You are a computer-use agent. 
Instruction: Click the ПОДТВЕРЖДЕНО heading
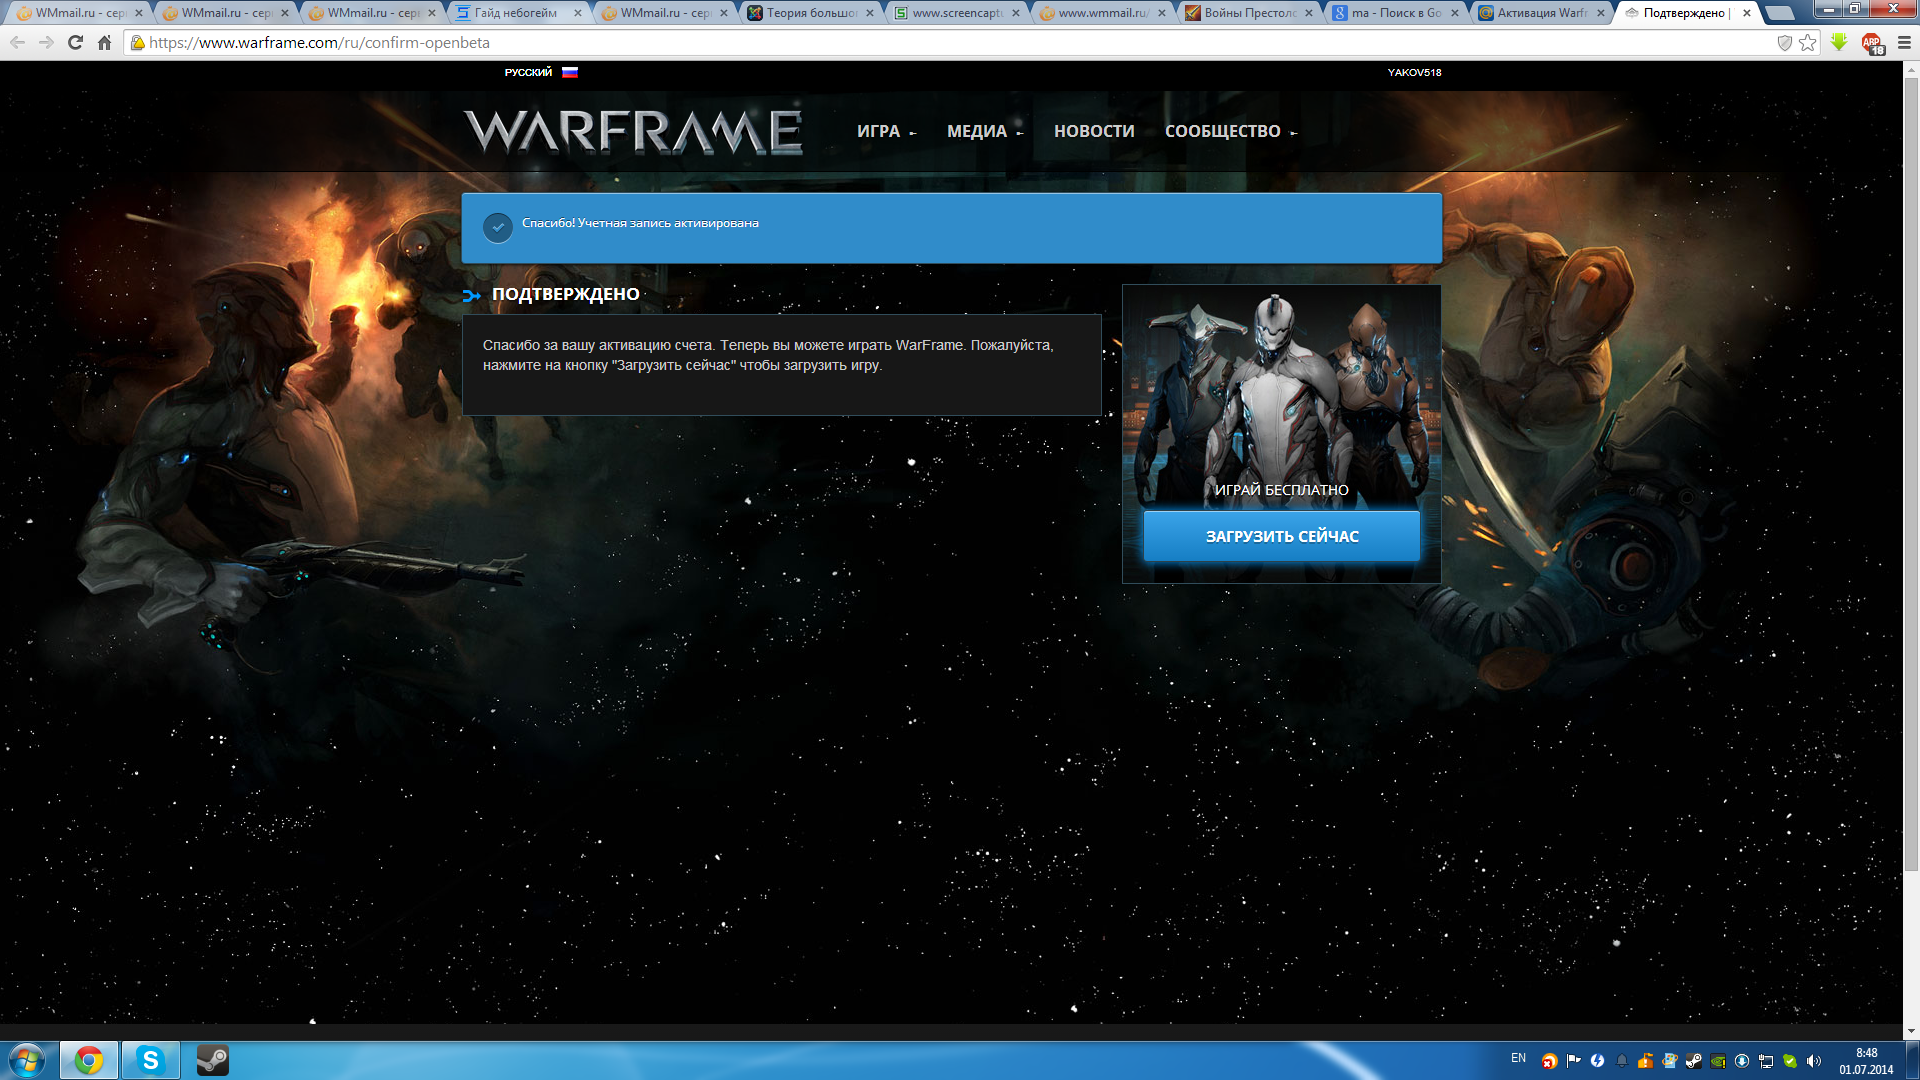click(x=566, y=294)
